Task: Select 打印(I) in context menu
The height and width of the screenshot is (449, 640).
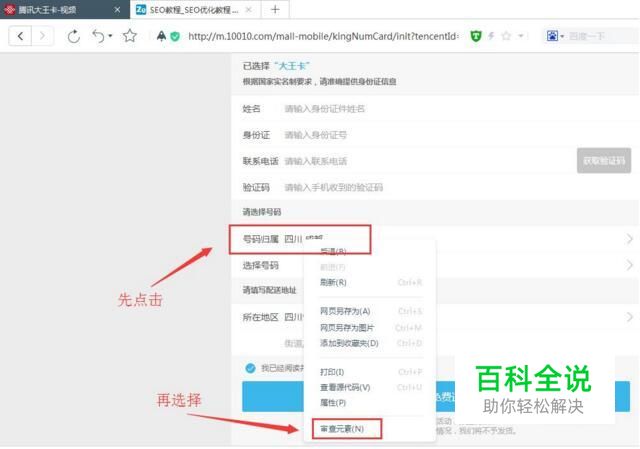Action: click(x=370, y=372)
